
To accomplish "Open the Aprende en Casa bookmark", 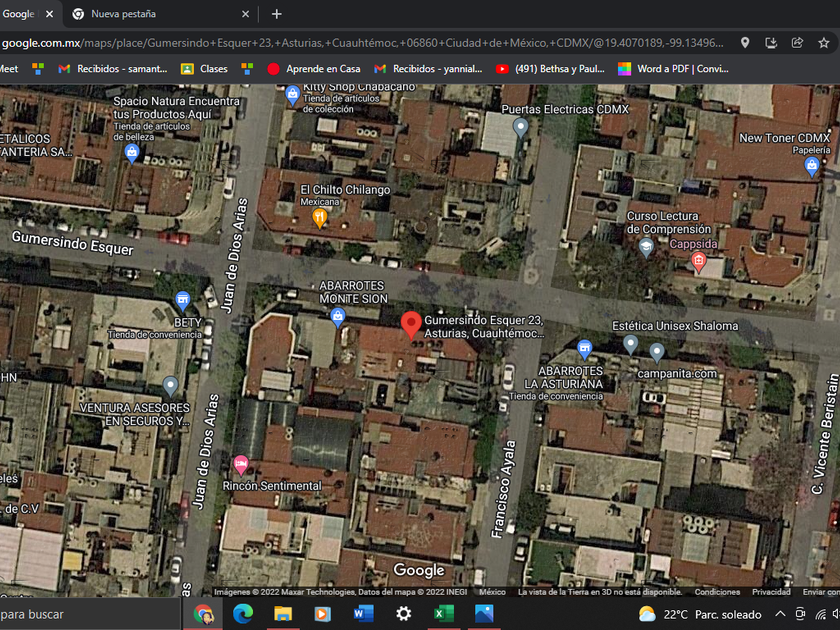I will pyautogui.click(x=313, y=69).
